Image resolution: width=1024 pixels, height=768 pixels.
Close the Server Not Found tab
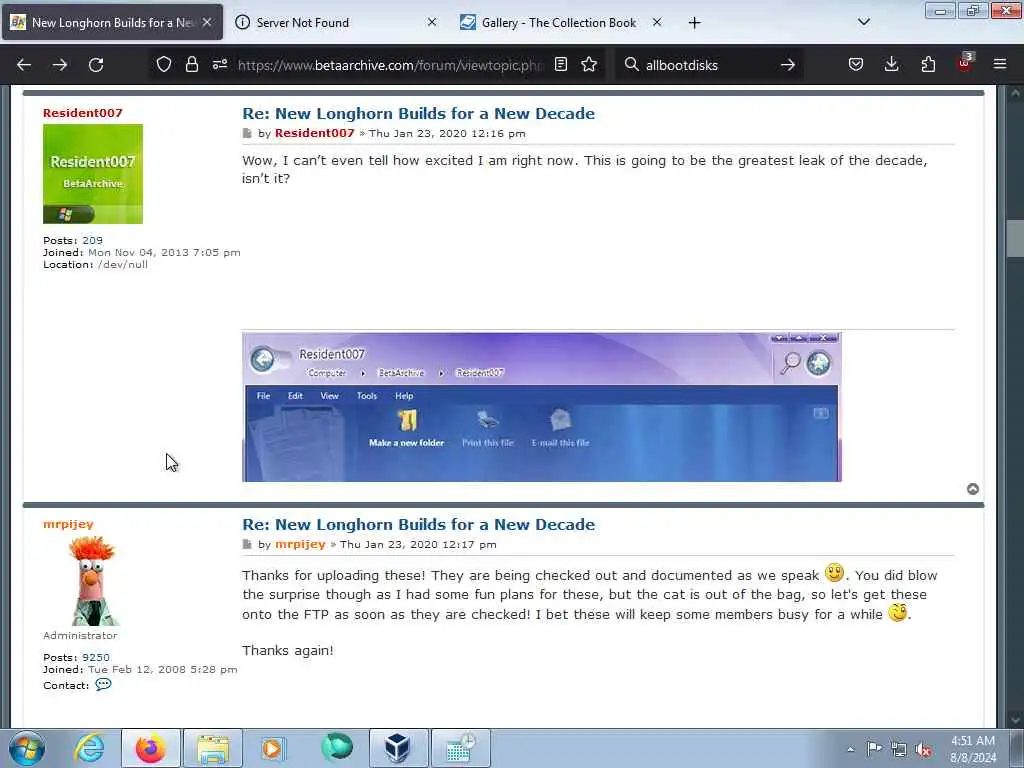432,22
